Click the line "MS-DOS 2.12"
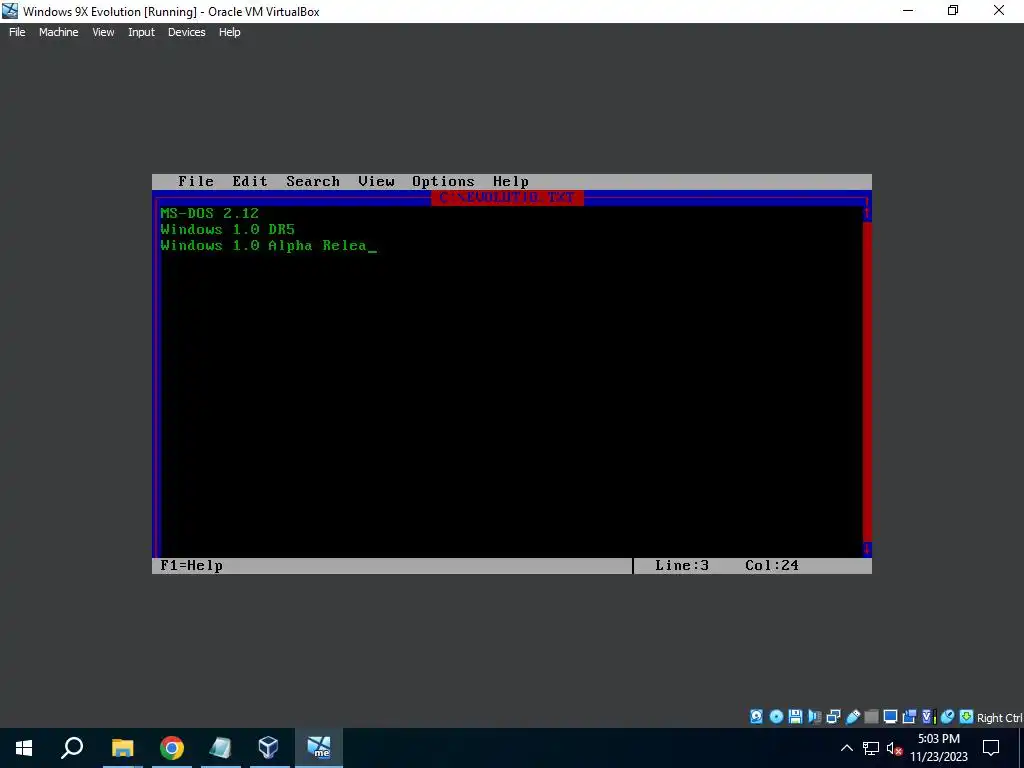 click(x=210, y=214)
